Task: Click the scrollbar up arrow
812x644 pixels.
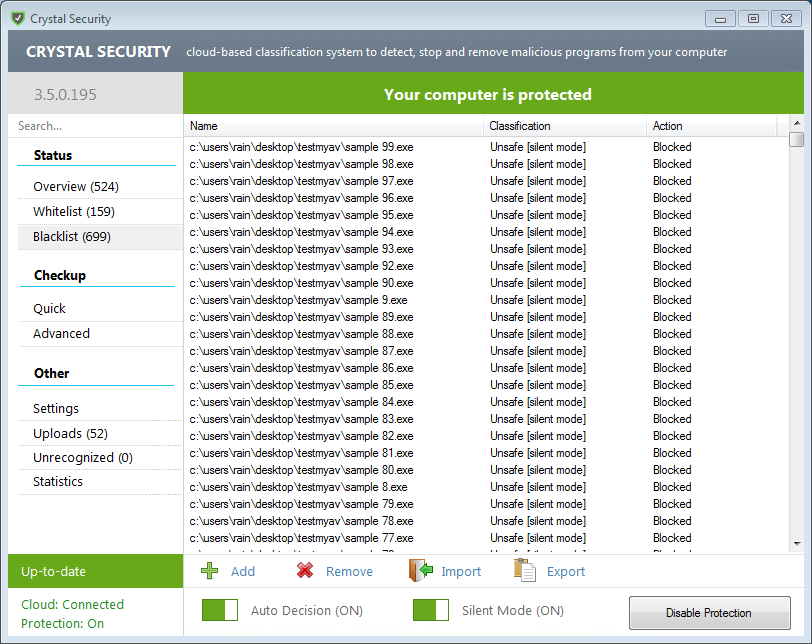Action: point(797,123)
